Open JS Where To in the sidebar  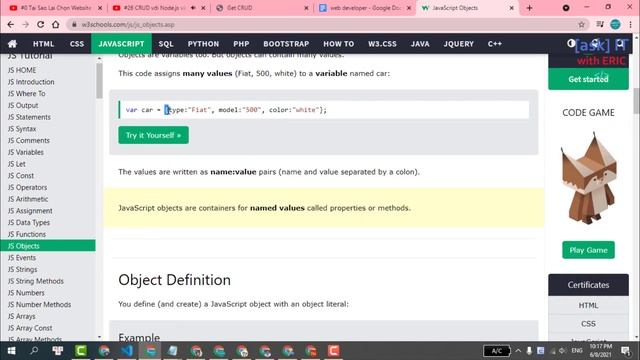[27, 93]
